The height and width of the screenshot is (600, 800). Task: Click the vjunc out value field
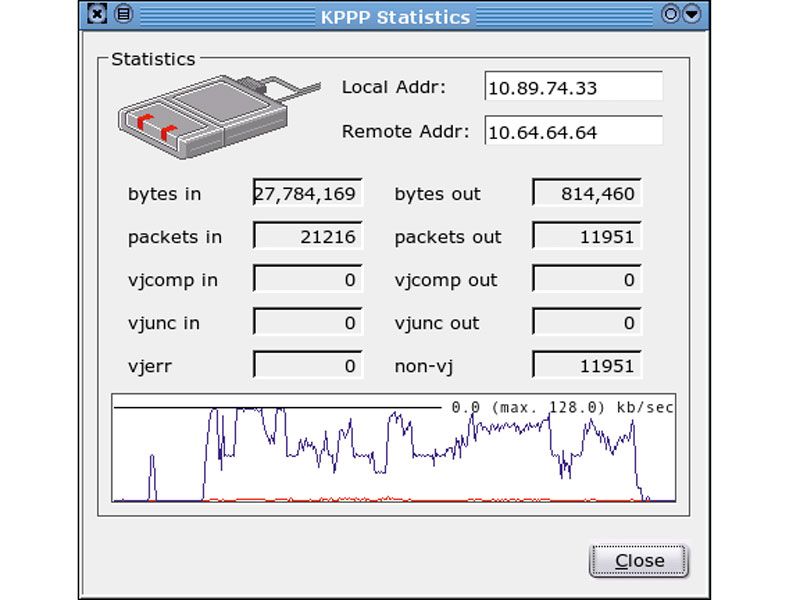pyautogui.click(x=587, y=321)
